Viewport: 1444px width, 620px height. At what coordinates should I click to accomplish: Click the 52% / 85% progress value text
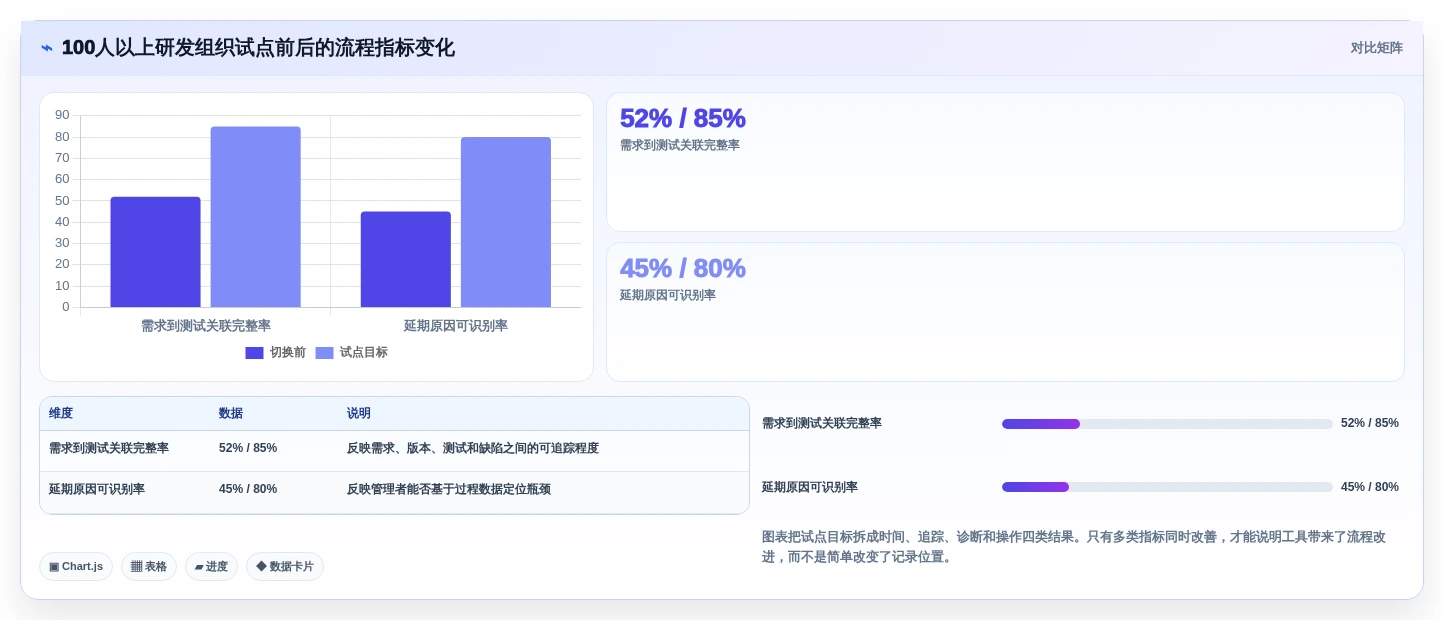pos(1370,424)
